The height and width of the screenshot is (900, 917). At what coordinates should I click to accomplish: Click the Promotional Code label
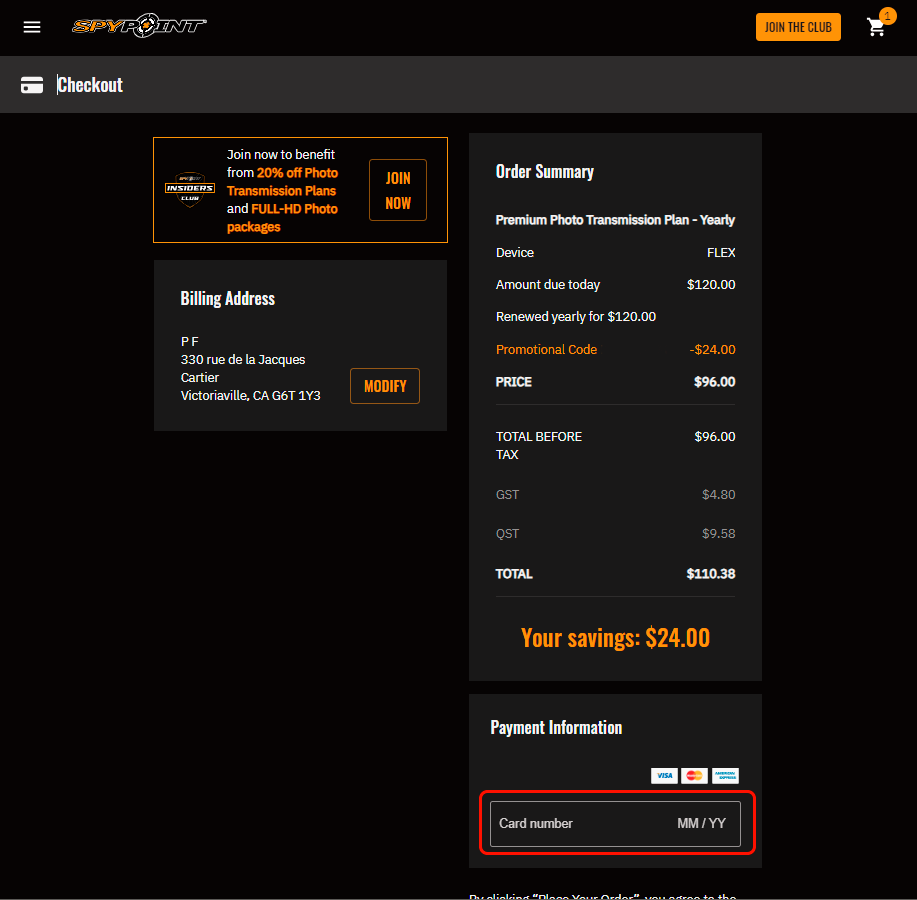tap(546, 350)
